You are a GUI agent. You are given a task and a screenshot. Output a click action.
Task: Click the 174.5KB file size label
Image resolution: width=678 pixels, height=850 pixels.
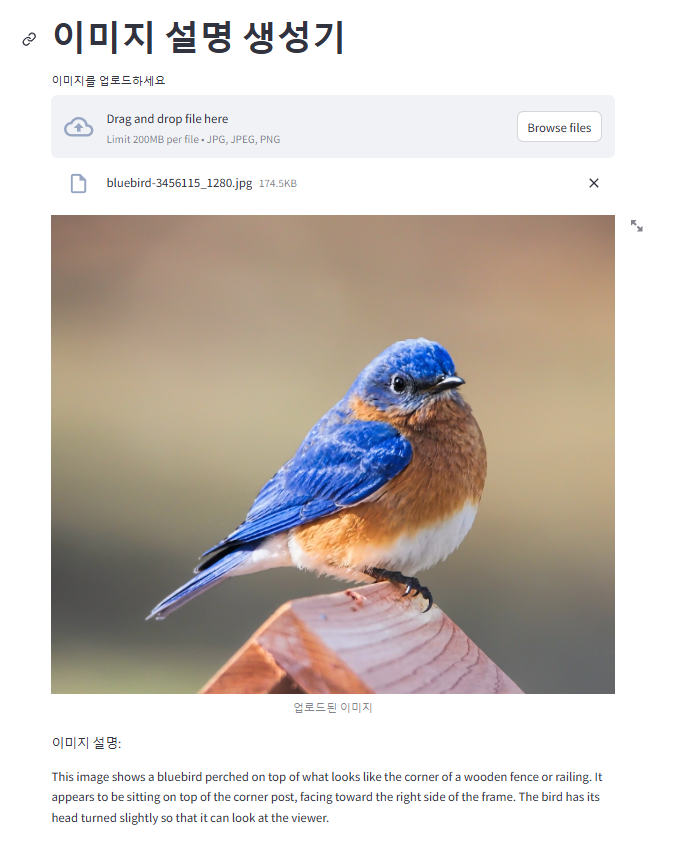tap(277, 184)
